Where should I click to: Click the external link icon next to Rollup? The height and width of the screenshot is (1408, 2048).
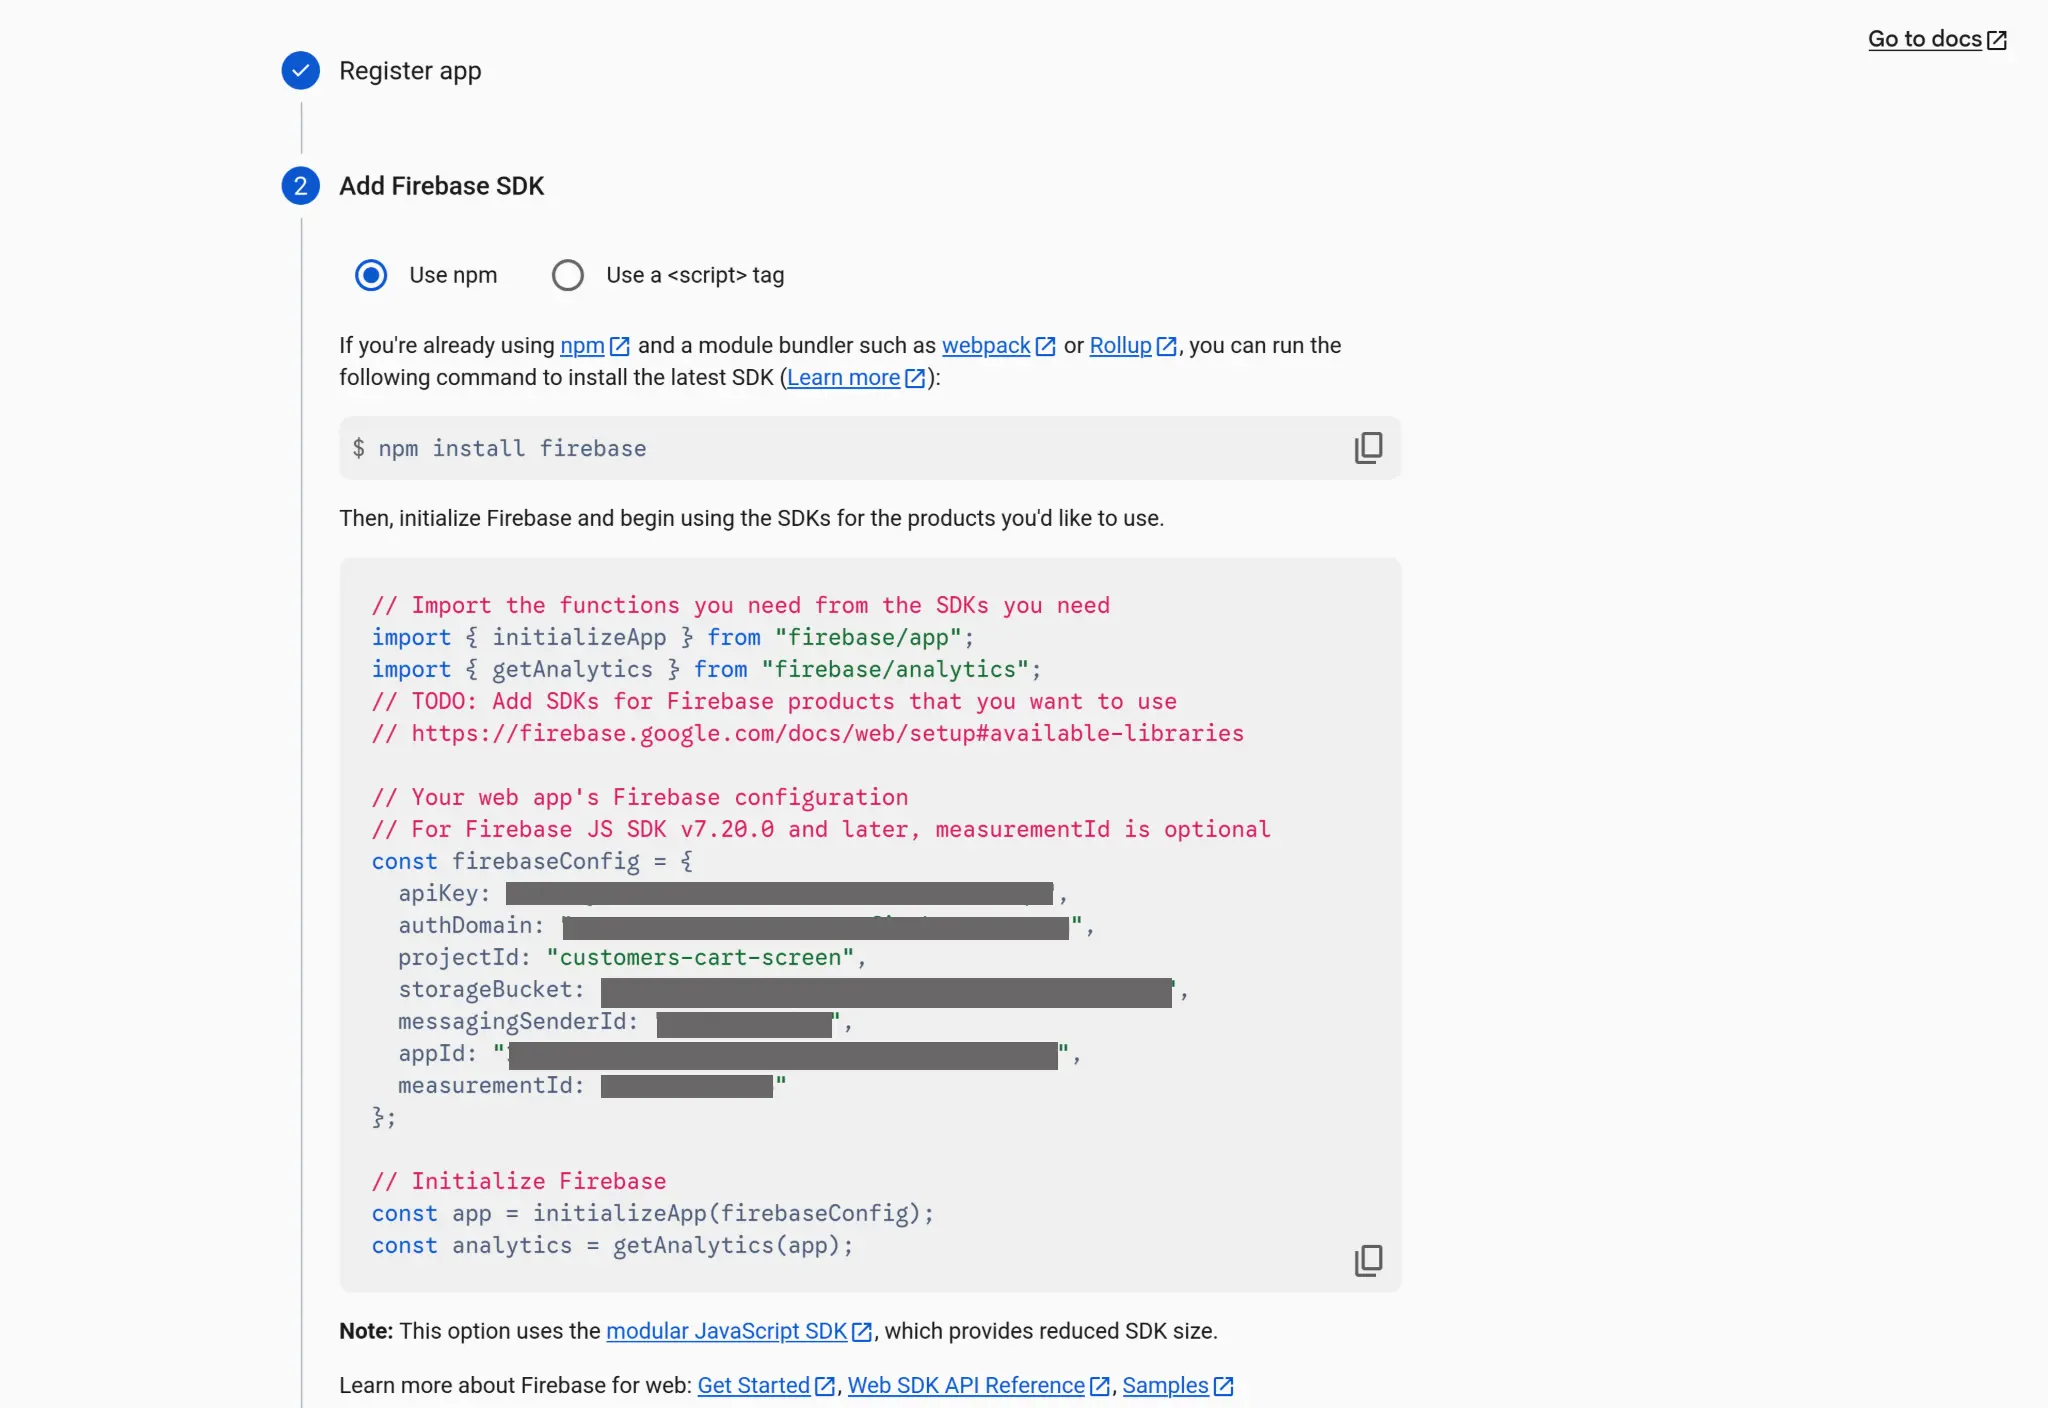pos(1166,345)
